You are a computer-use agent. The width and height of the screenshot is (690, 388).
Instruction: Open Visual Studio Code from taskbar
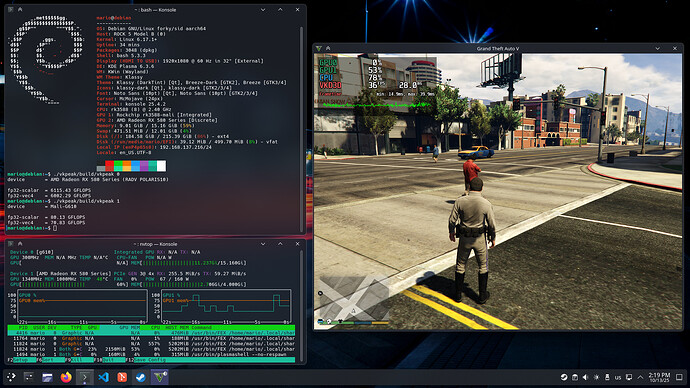tap(103, 377)
